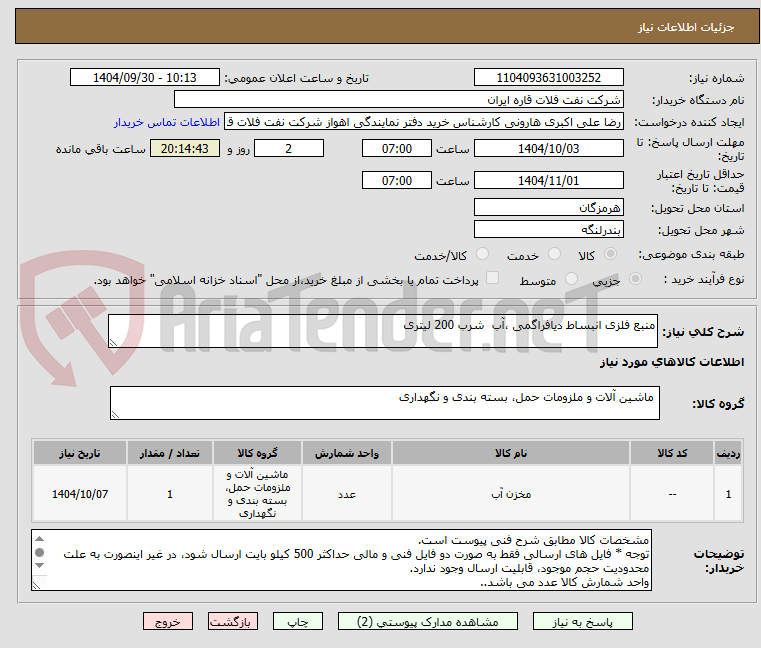The height and width of the screenshot is (648, 761).
Task: Select the متوسط purchase type radio
Action: (571, 279)
